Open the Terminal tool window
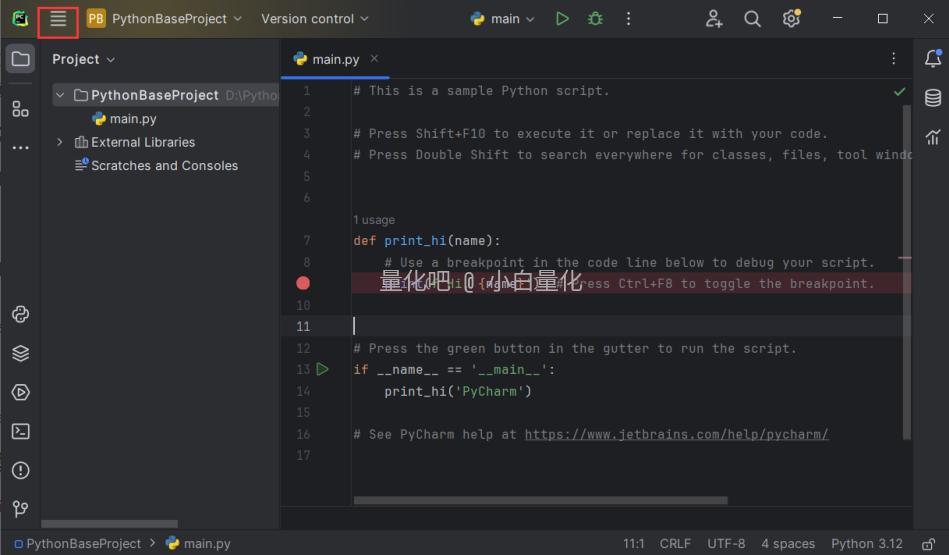Viewport: 949px width, 555px height. [x=21, y=432]
